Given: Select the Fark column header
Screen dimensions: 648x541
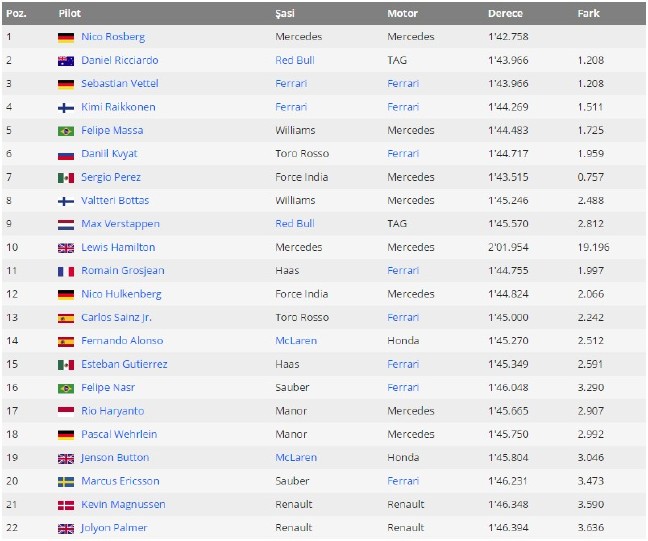Looking at the screenshot, I should (589, 14).
